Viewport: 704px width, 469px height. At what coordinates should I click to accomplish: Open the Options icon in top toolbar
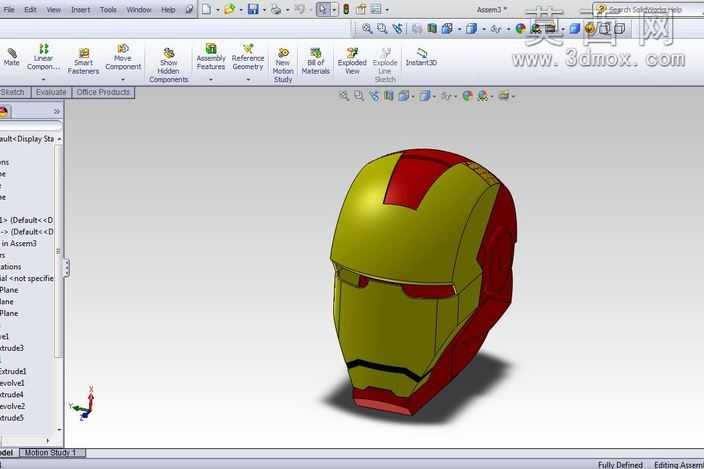[376, 9]
